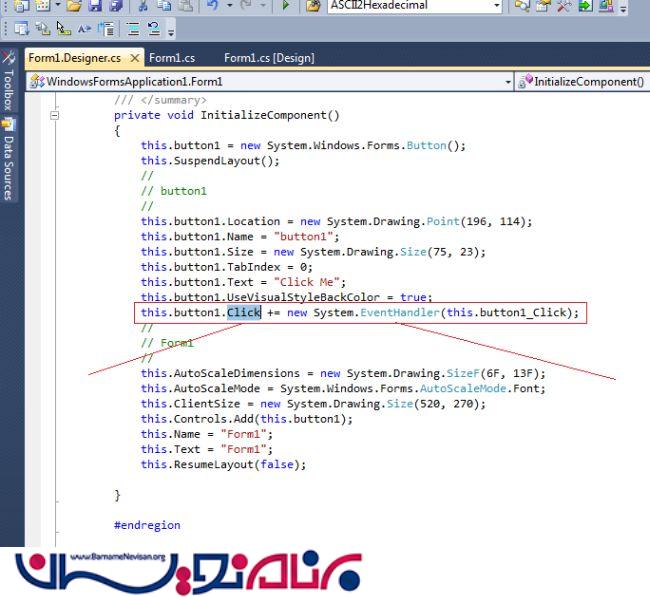
Task: Expand the WindowsFormsApplication1.Form1 type dropdown
Action: (507, 82)
